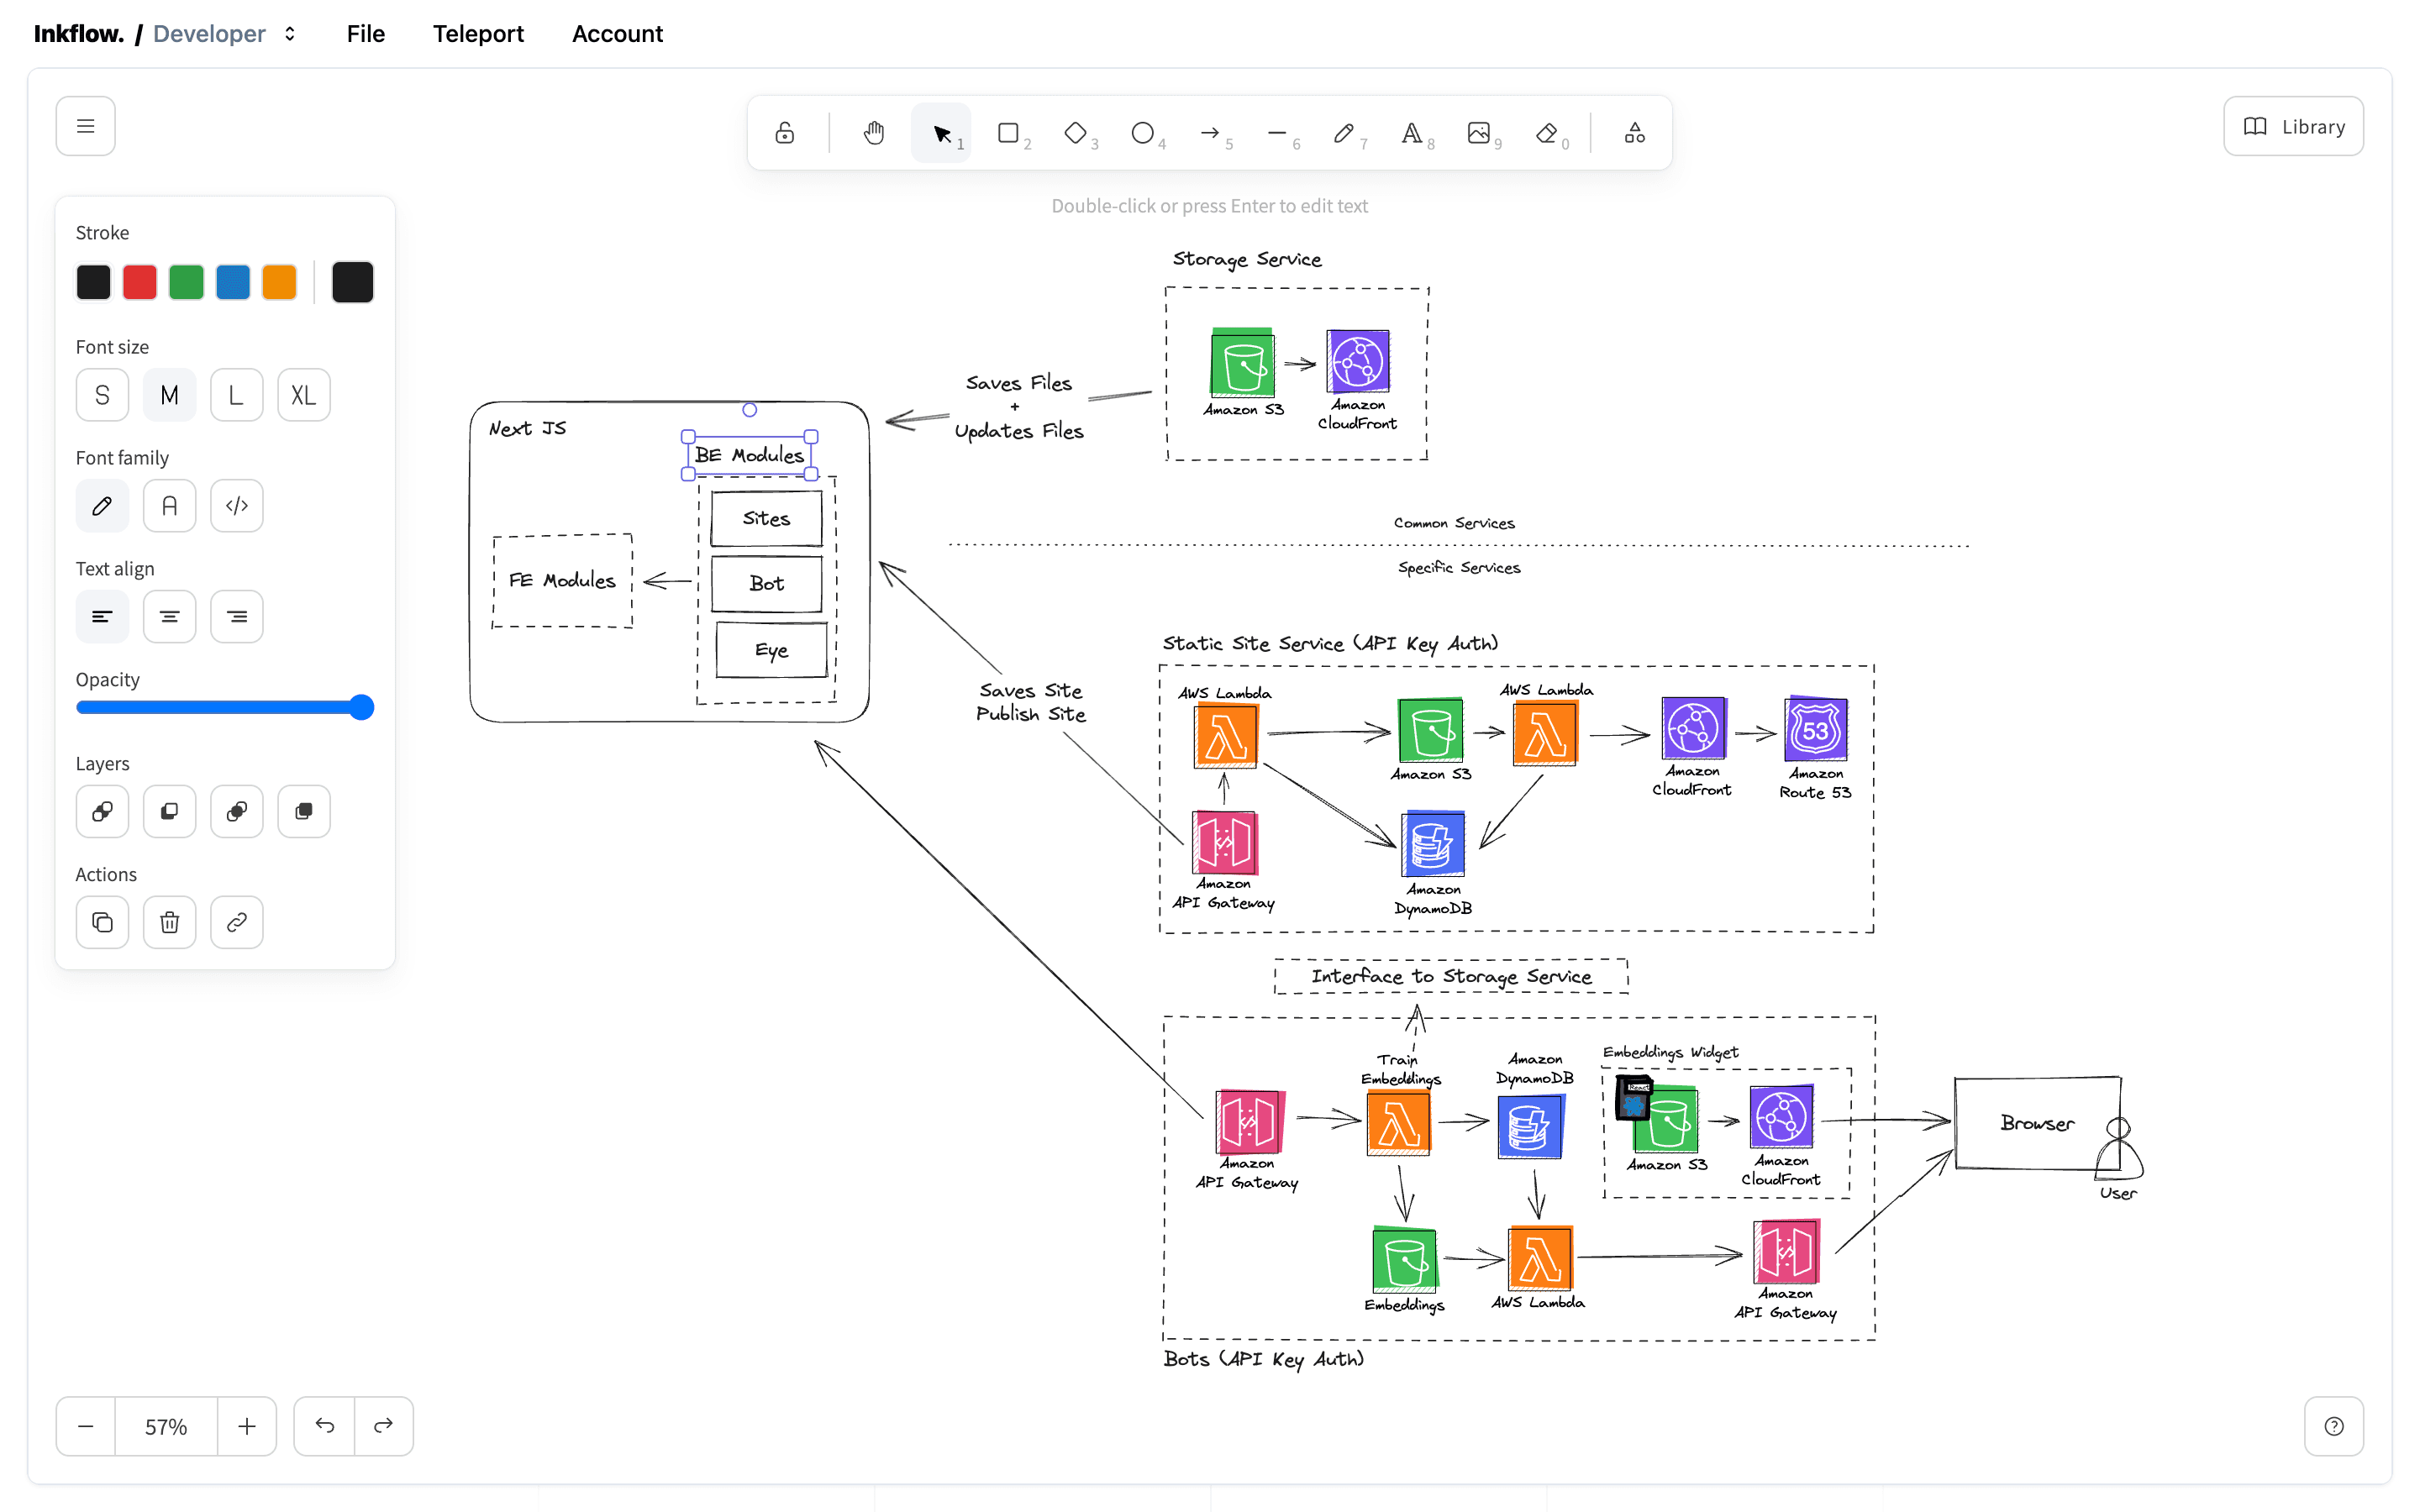The image size is (2420, 1512).
Task: Click the delete action button in Actions panel
Action: coord(169,923)
